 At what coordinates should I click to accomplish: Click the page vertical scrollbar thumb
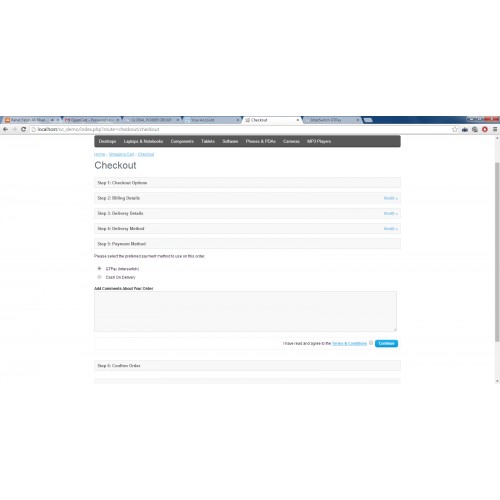click(497, 252)
